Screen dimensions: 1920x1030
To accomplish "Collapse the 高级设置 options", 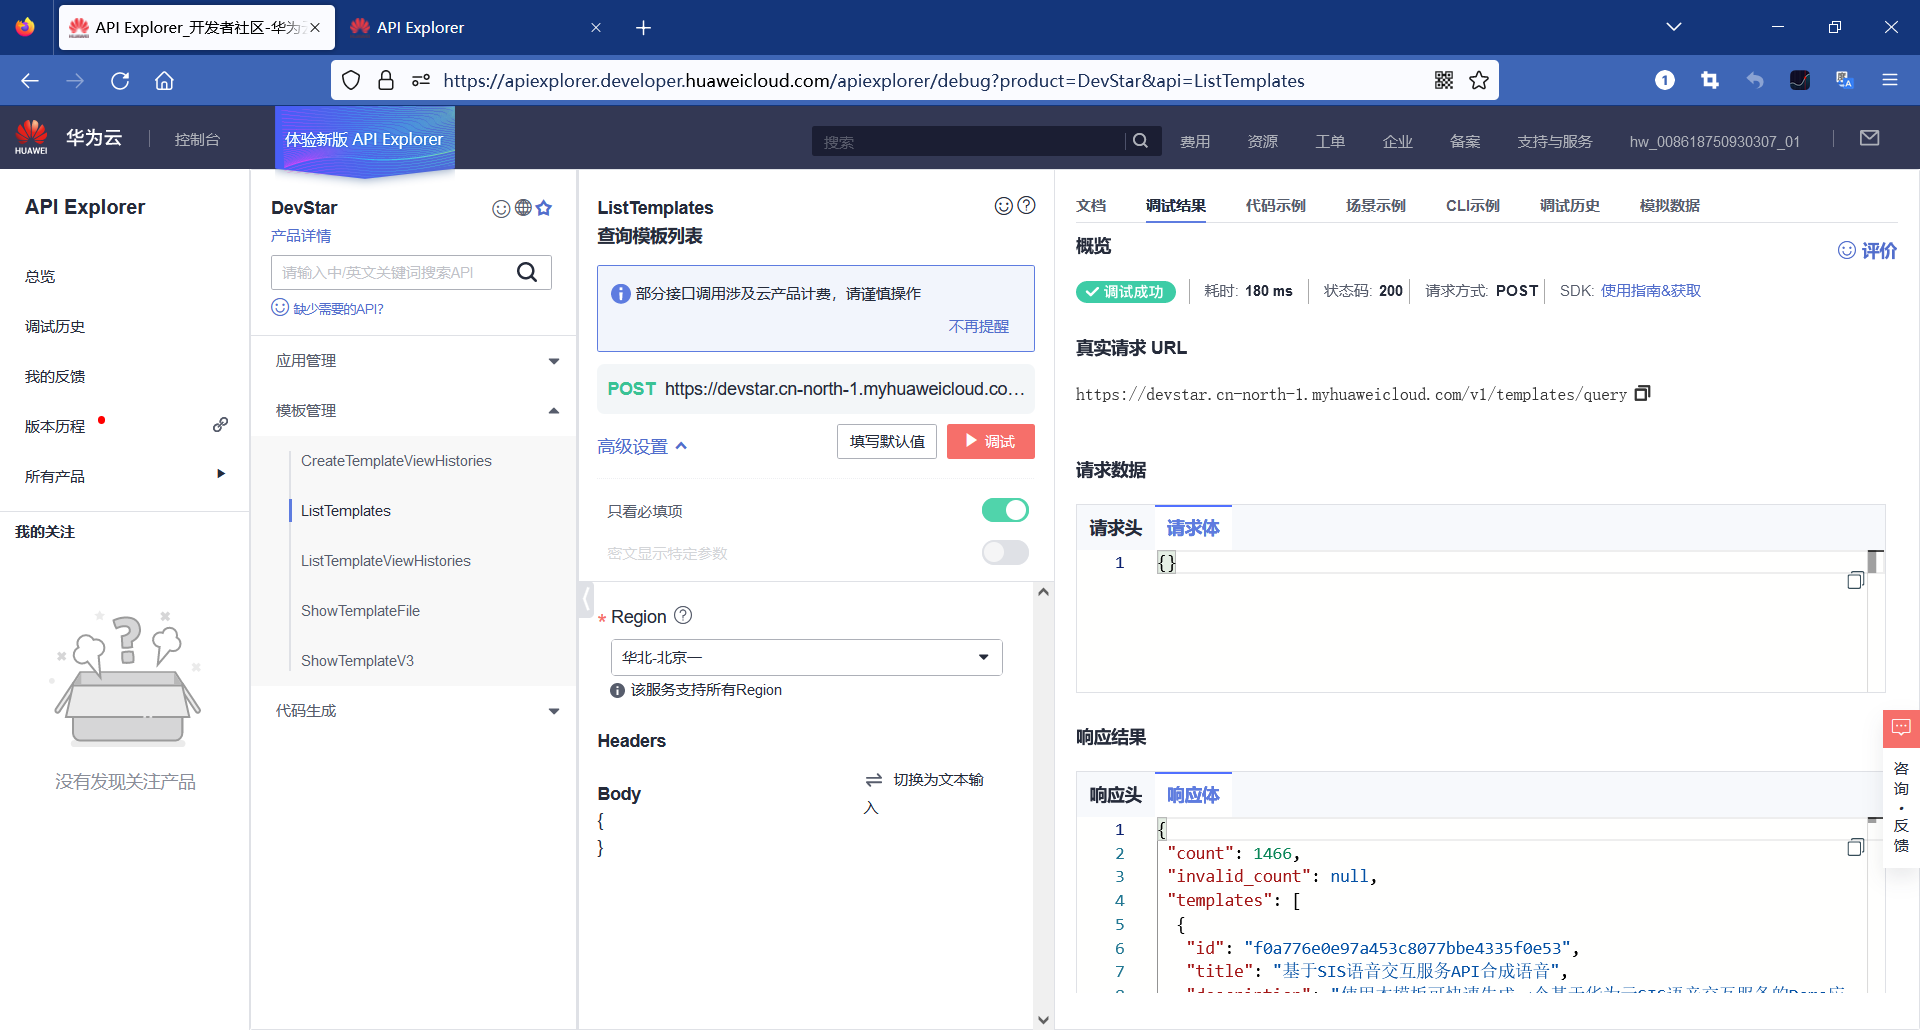I will click(x=642, y=446).
